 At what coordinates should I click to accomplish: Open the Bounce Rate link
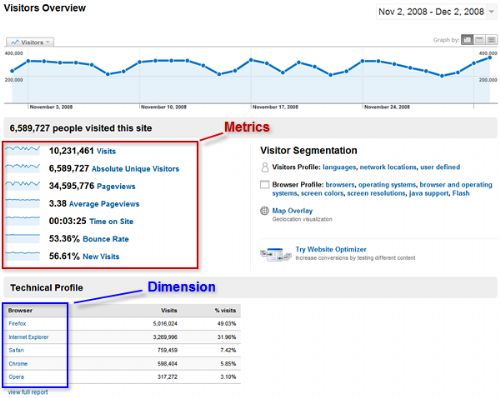click(106, 239)
